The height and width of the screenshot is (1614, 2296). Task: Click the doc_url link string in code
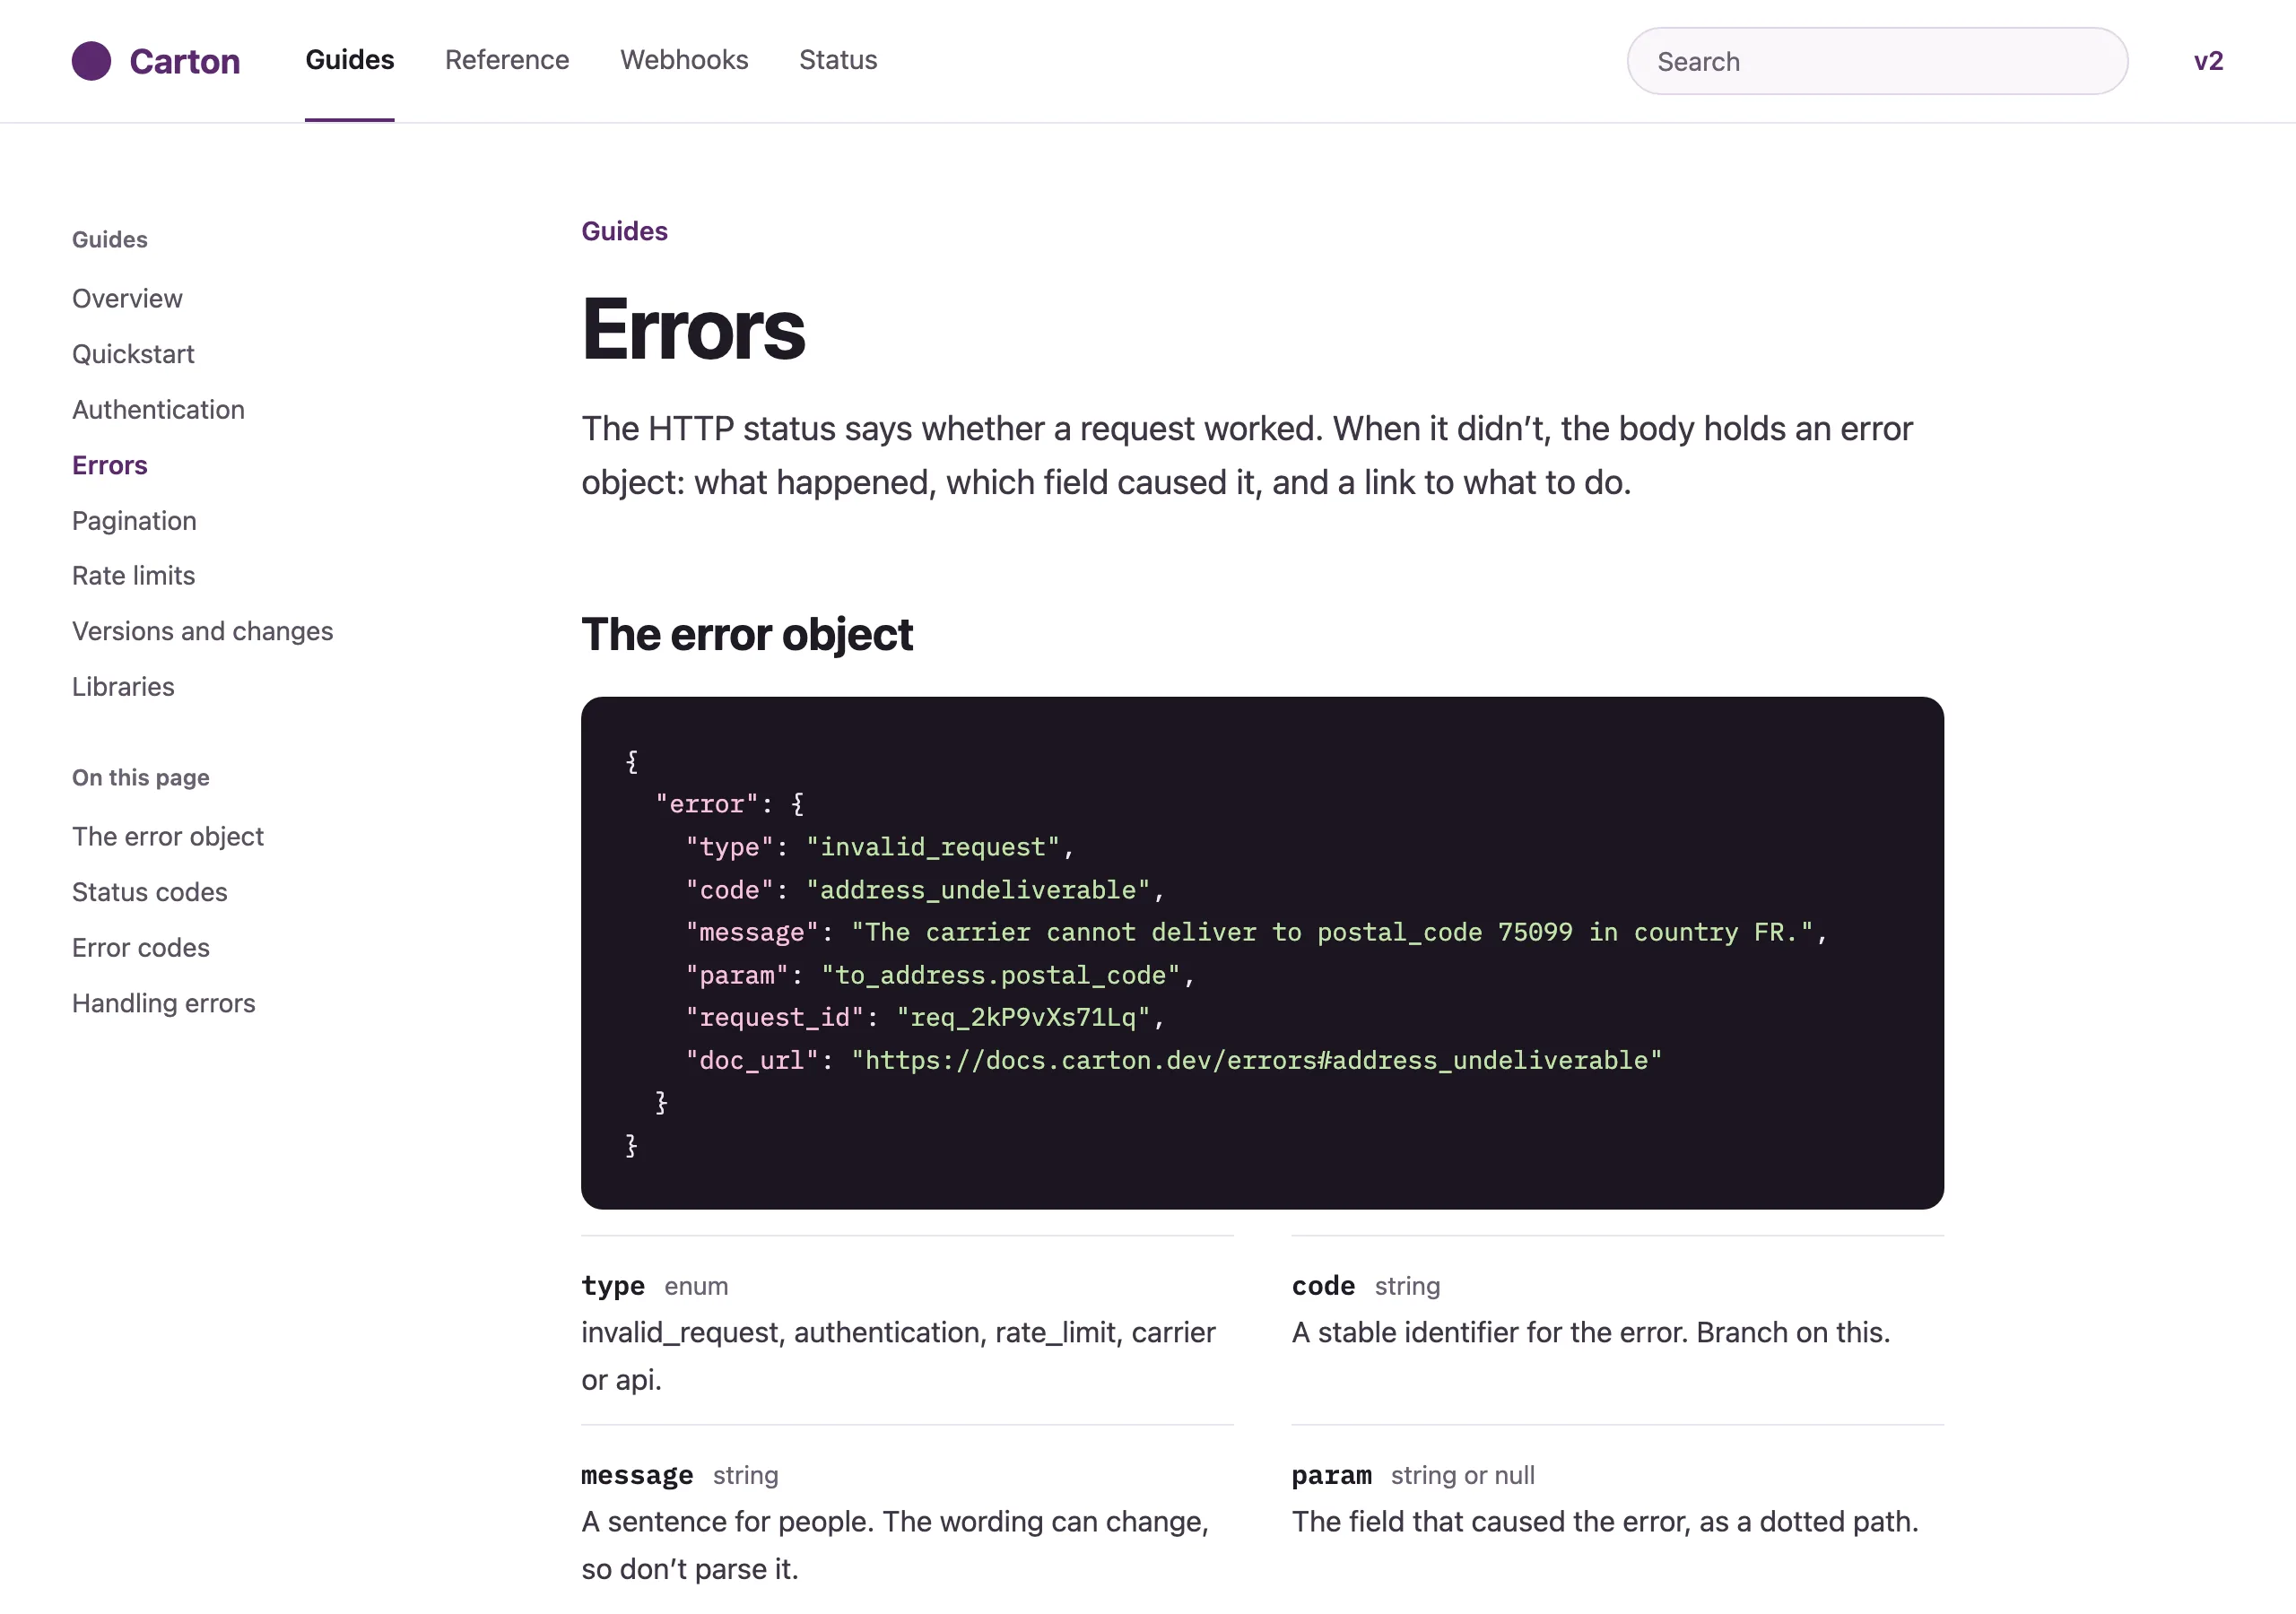(x=1256, y=1060)
